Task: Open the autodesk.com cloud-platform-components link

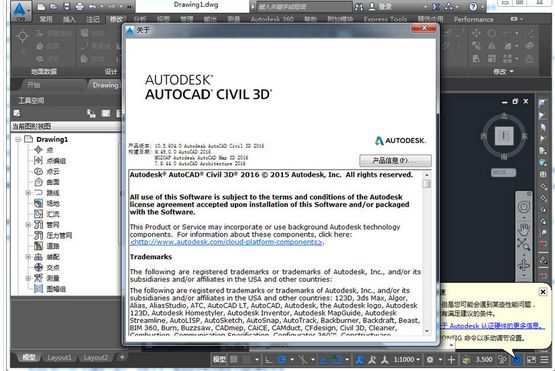Action: tap(226, 242)
